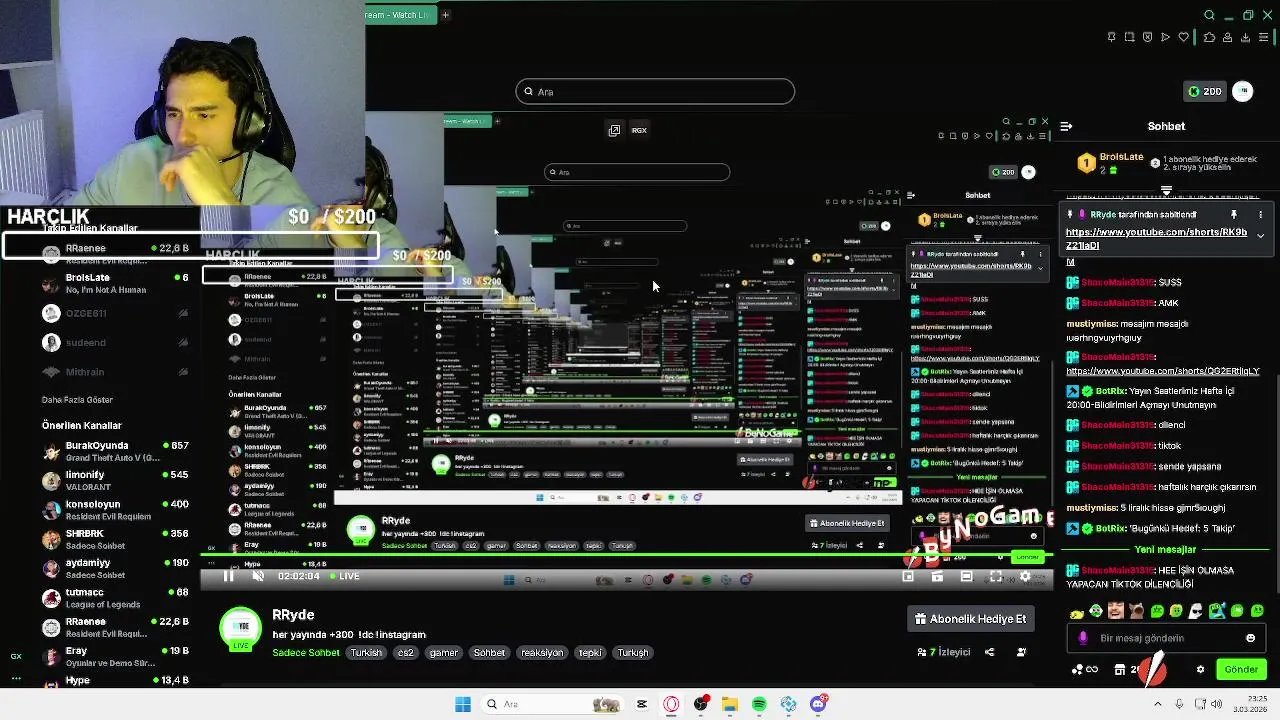
Task: Collapse the Sohbet chat panel
Action: 1066,126
